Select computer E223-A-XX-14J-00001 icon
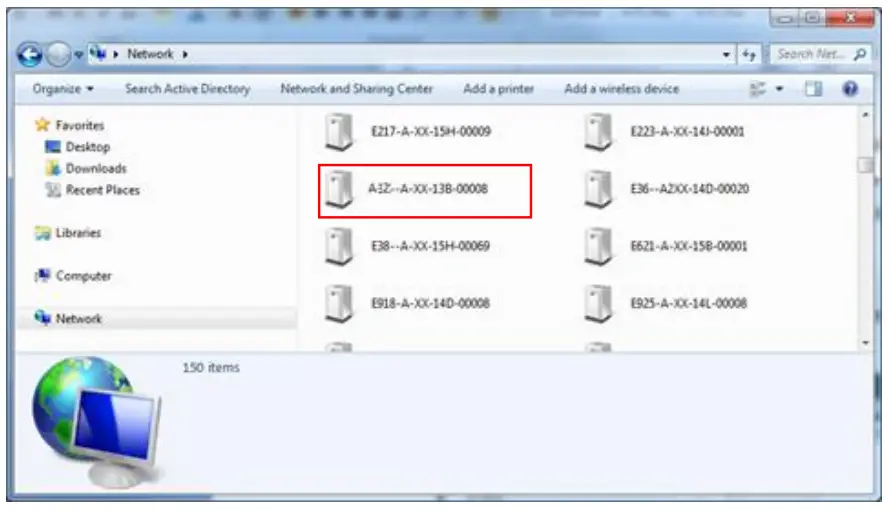 599,131
